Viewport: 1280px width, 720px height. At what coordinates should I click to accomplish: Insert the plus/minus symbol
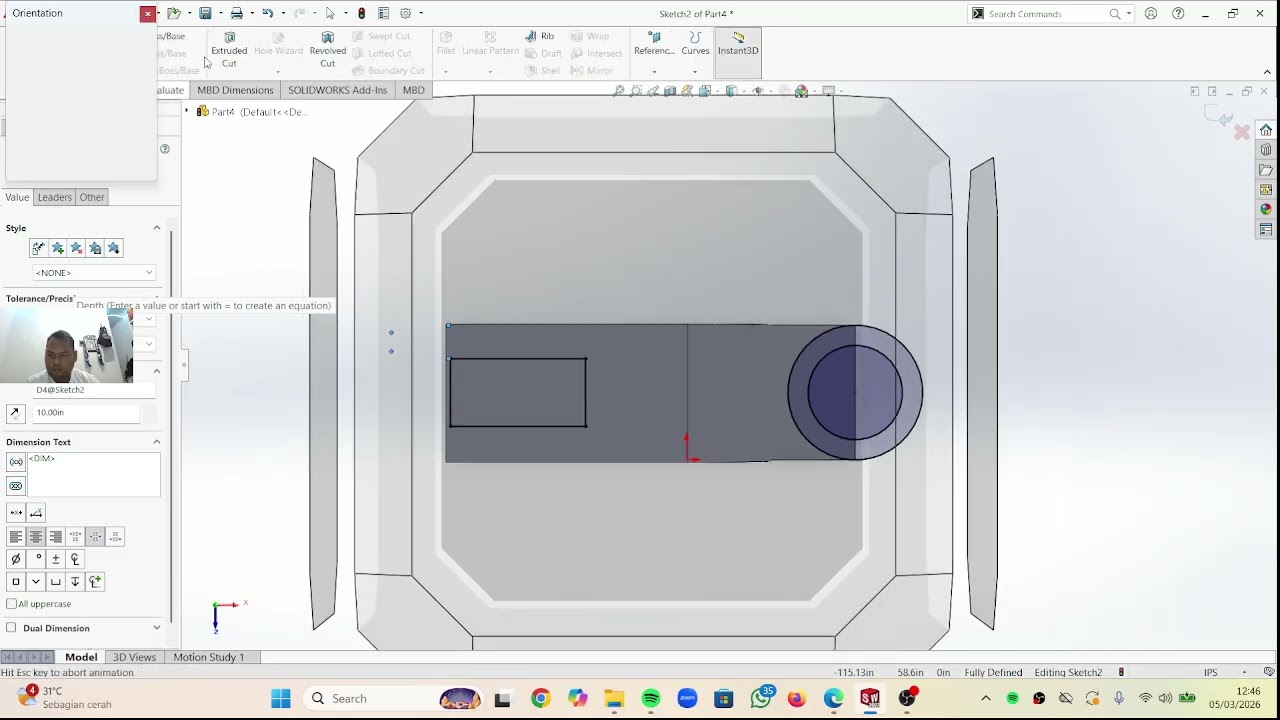(55, 559)
